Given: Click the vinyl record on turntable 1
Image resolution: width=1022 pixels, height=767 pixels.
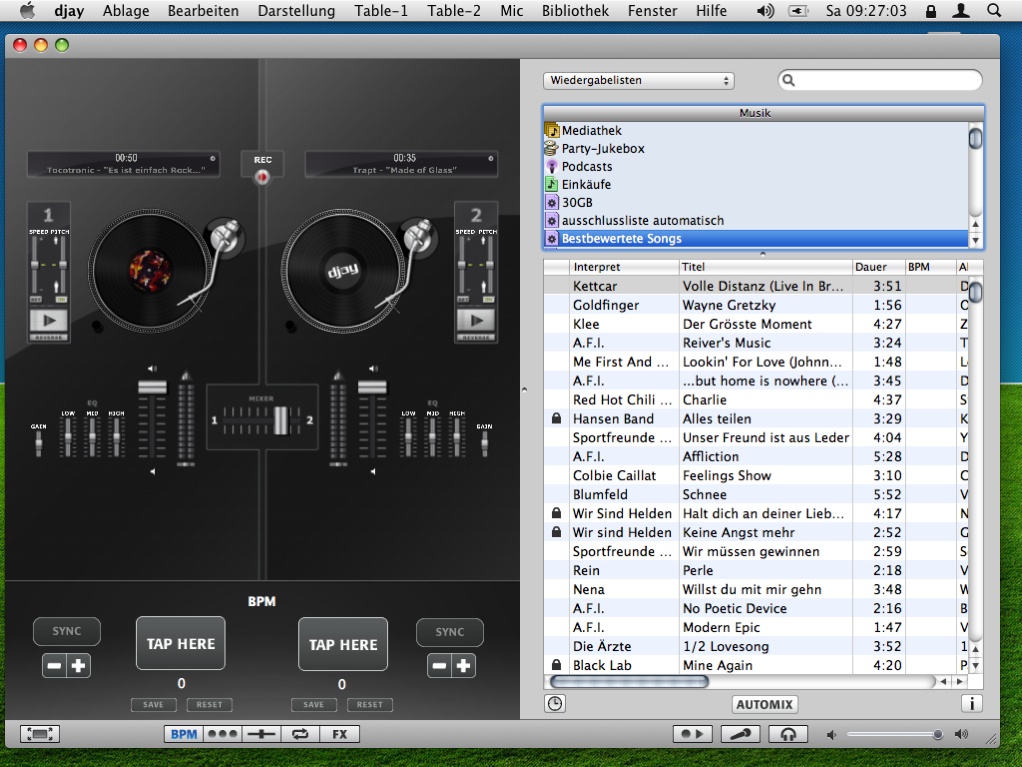Looking at the screenshot, I should (x=151, y=270).
